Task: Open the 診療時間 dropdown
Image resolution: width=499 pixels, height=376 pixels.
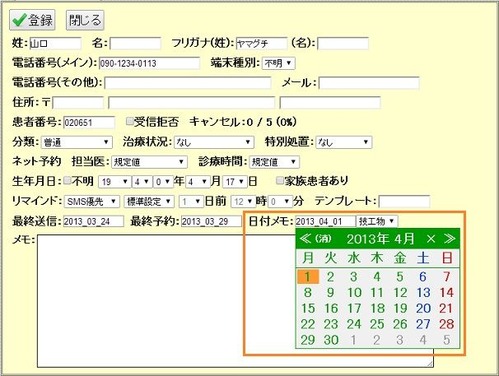Action: (x=274, y=162)
